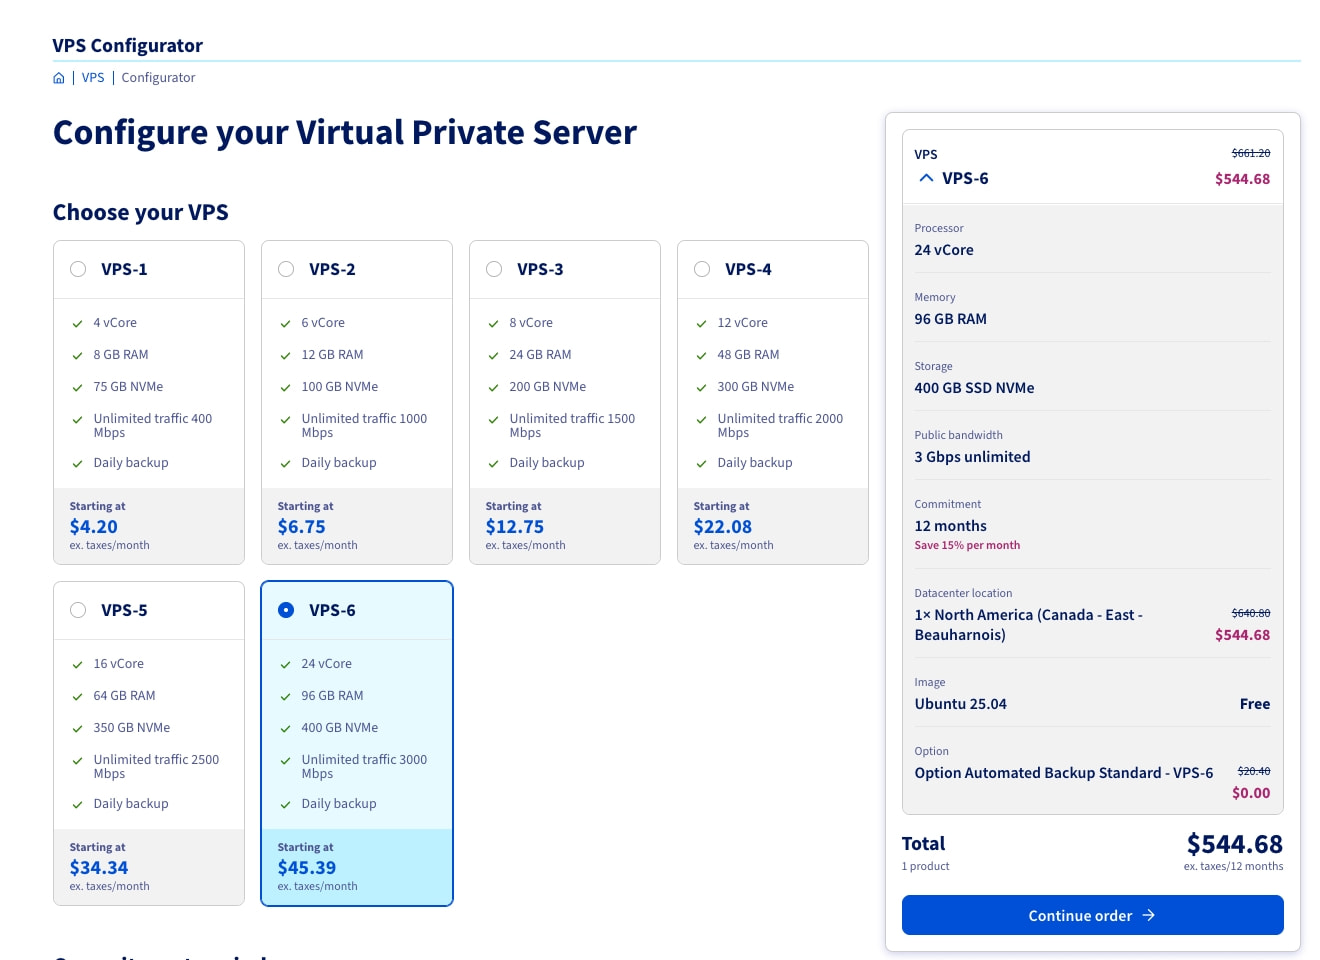Click the checkmark beside 300 GB NVMe
1320x960 pixels.
(701, 388)
